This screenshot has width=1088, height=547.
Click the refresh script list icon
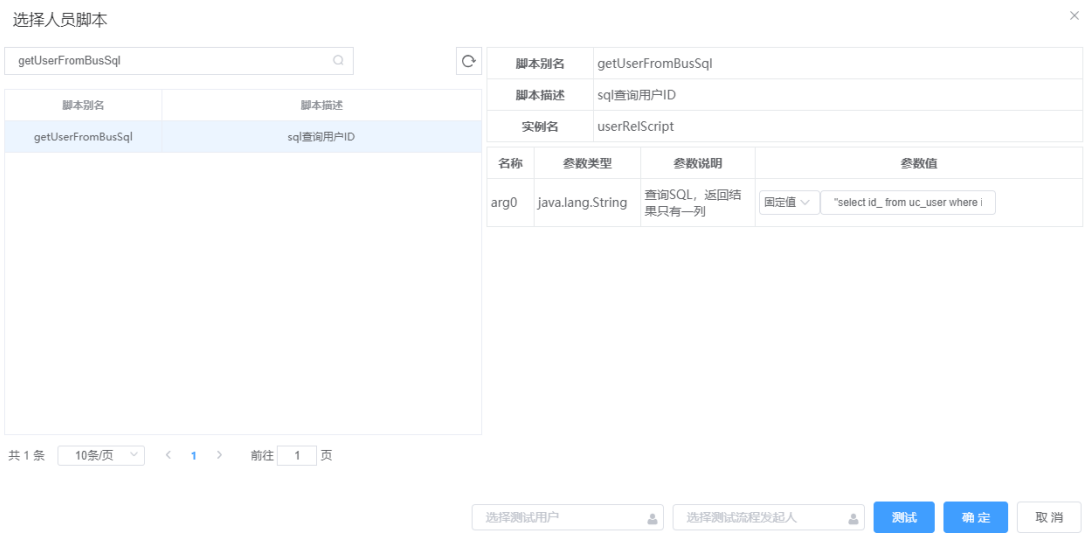tap(469, 61)
